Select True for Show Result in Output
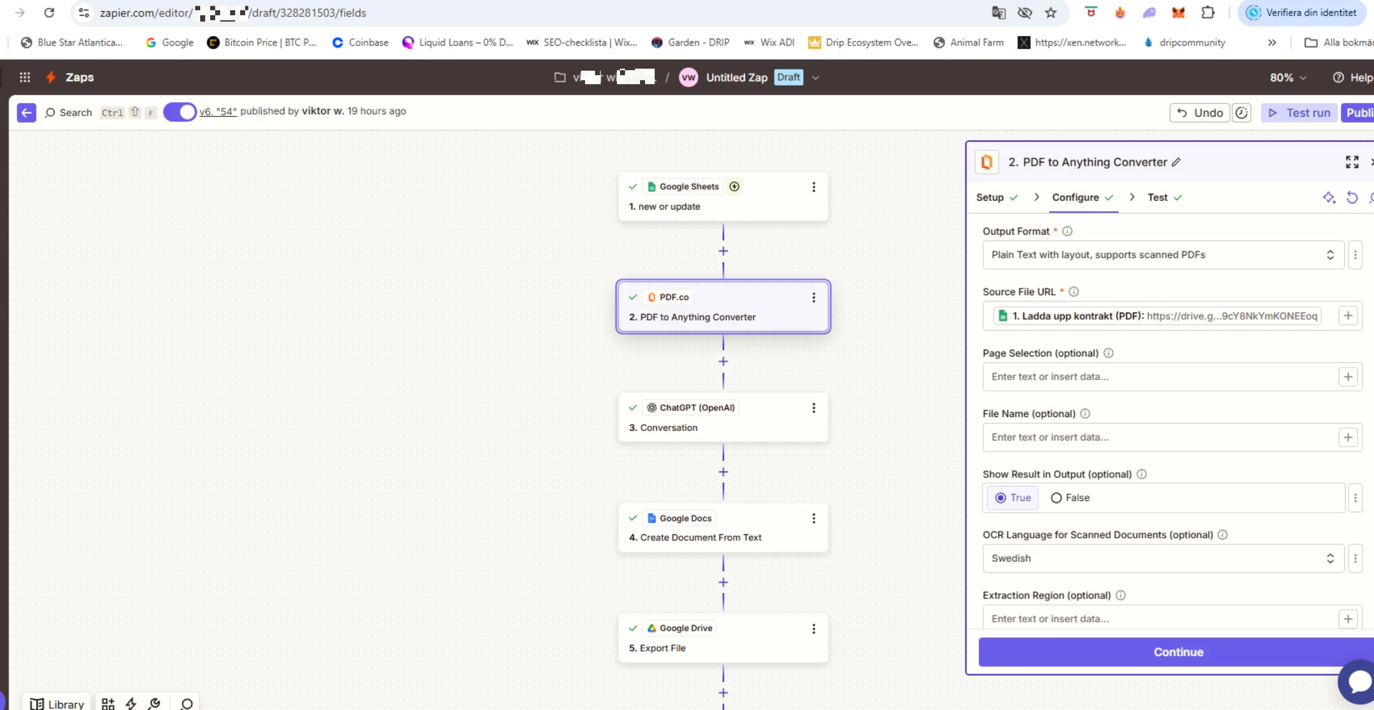 [x=1001, y=498]
